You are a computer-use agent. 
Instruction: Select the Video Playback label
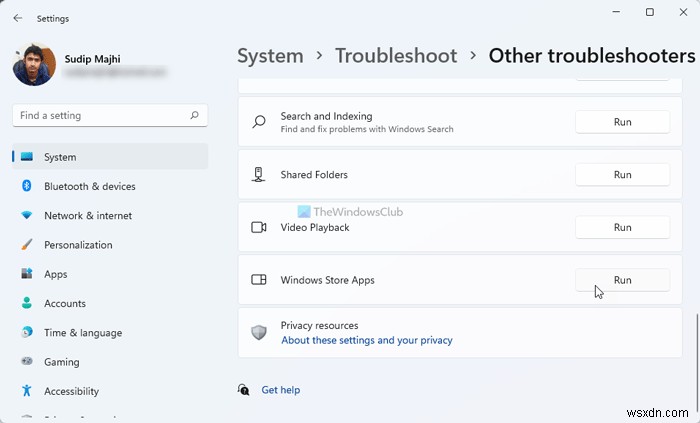coord(315,228)
